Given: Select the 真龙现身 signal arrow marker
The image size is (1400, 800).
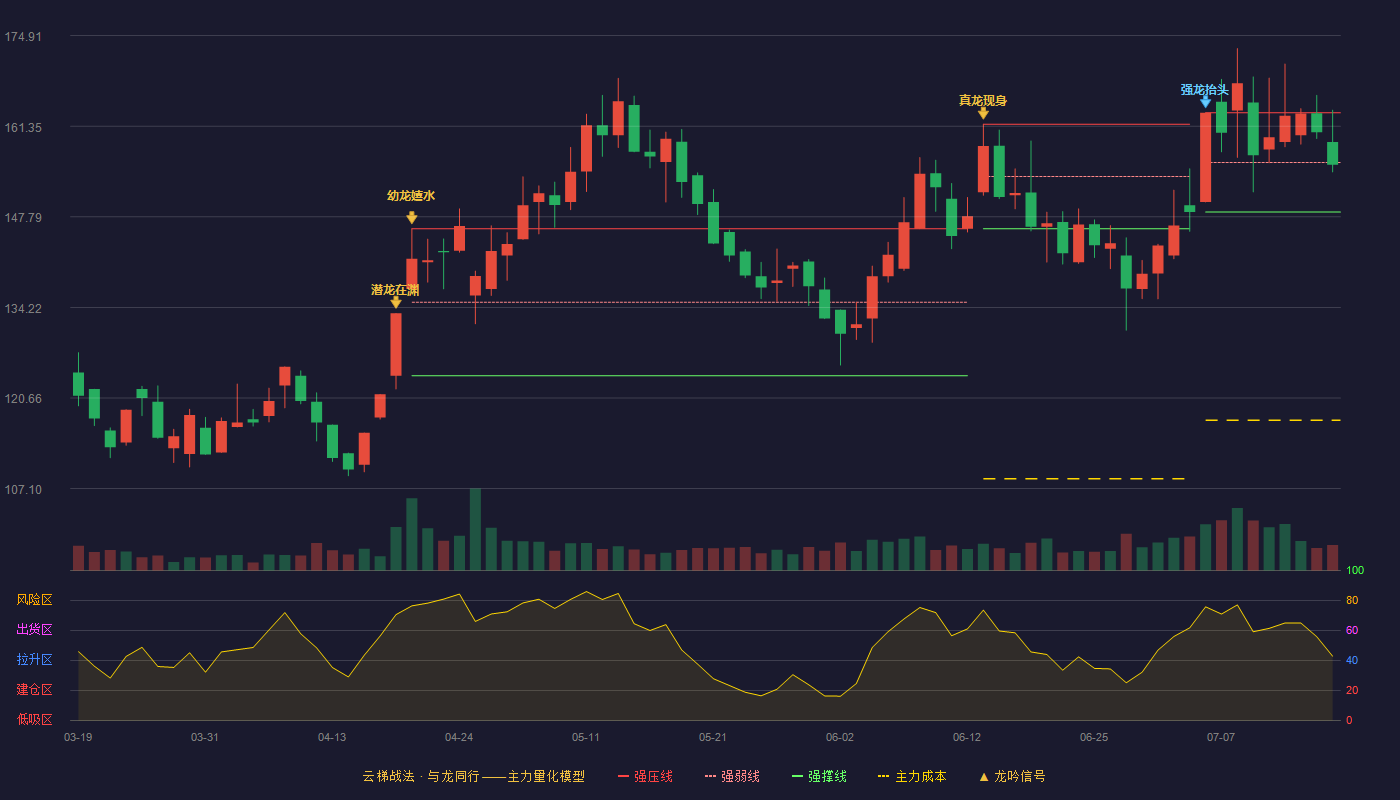Looking at the screenshot, I should [x=983, y=114].
